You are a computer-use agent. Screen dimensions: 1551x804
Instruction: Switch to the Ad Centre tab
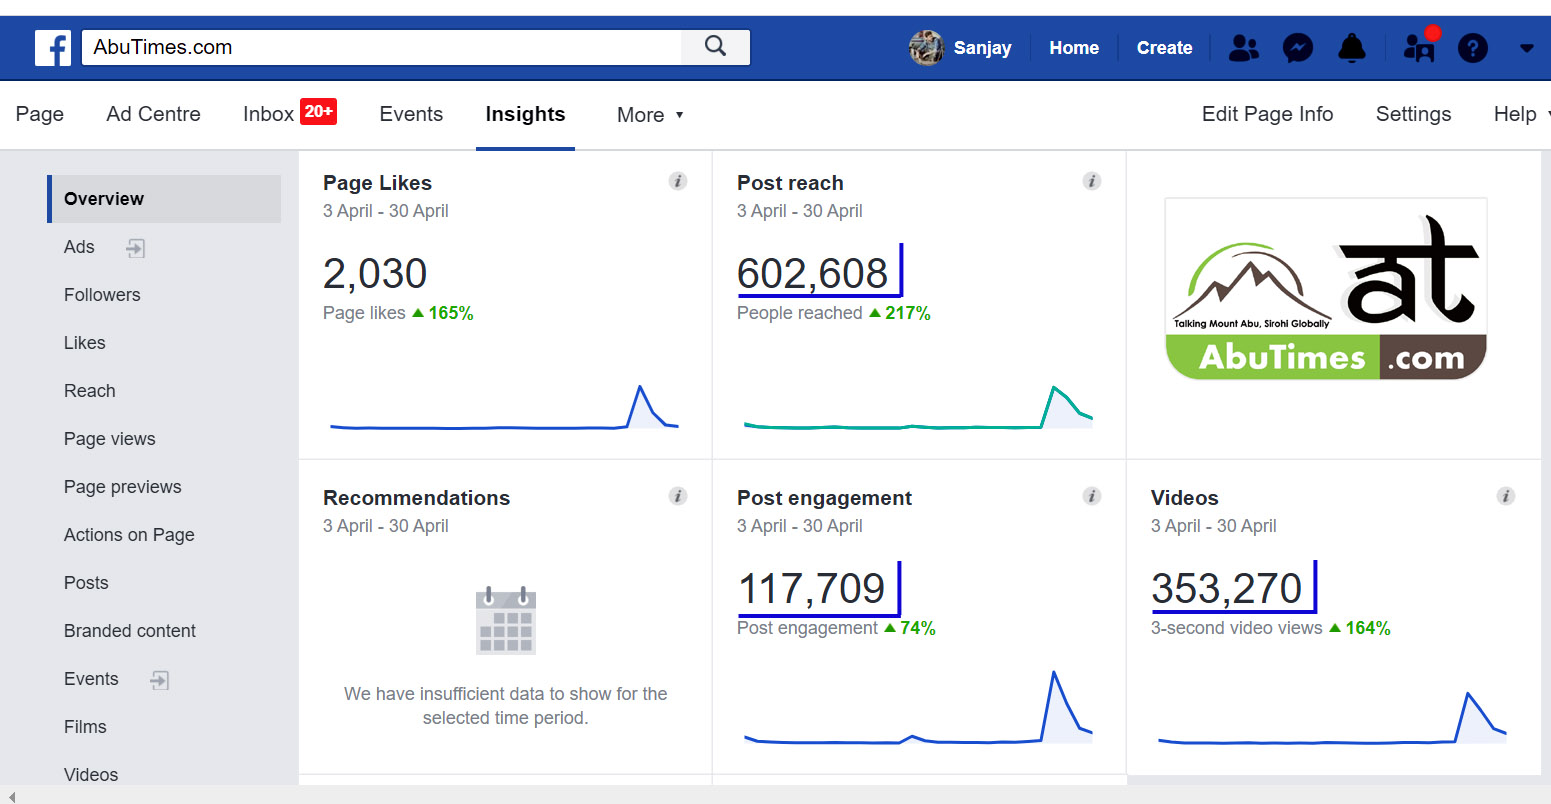tap(153, 114)
